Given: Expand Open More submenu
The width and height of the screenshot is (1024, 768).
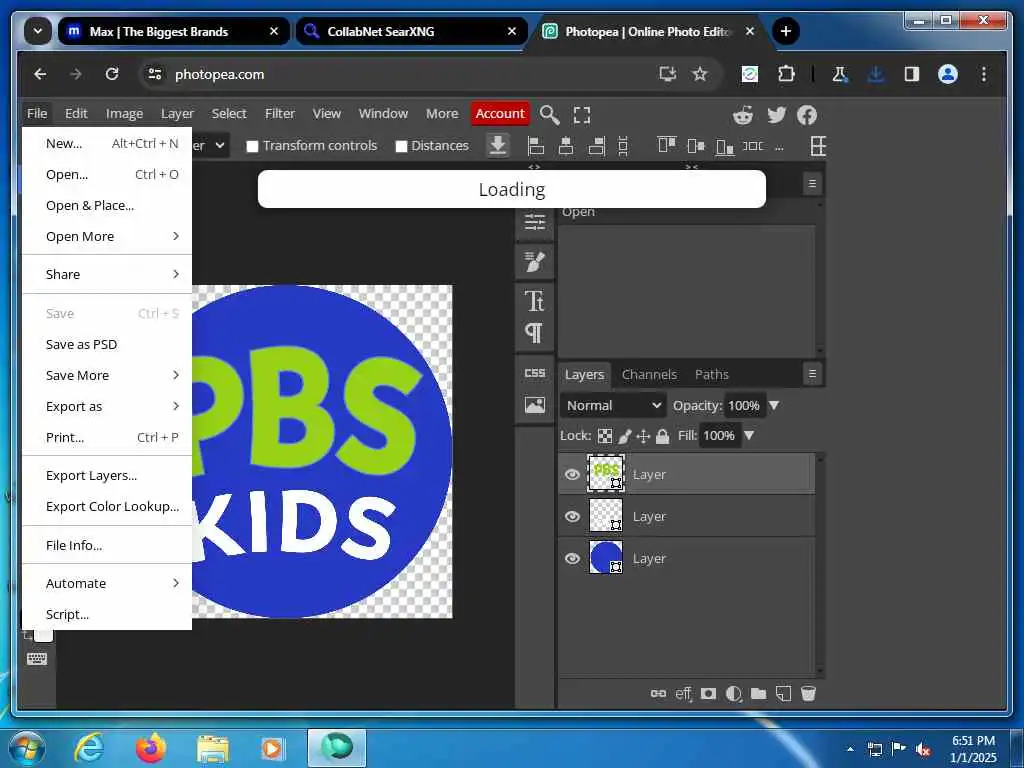Looking at the screenshot, I should coord(107,236).
